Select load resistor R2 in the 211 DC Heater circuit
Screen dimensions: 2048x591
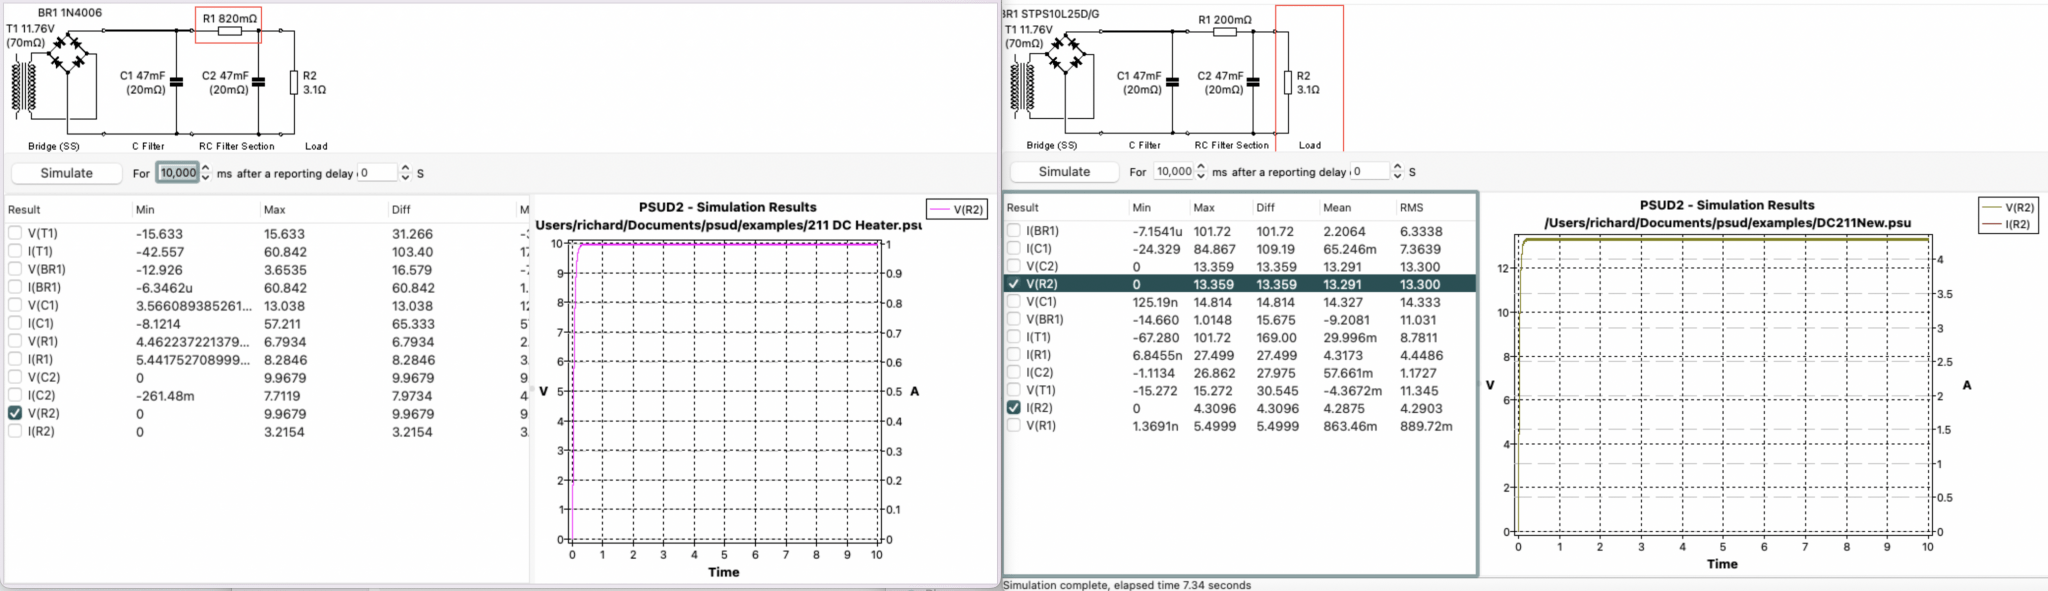coord(294,82)
